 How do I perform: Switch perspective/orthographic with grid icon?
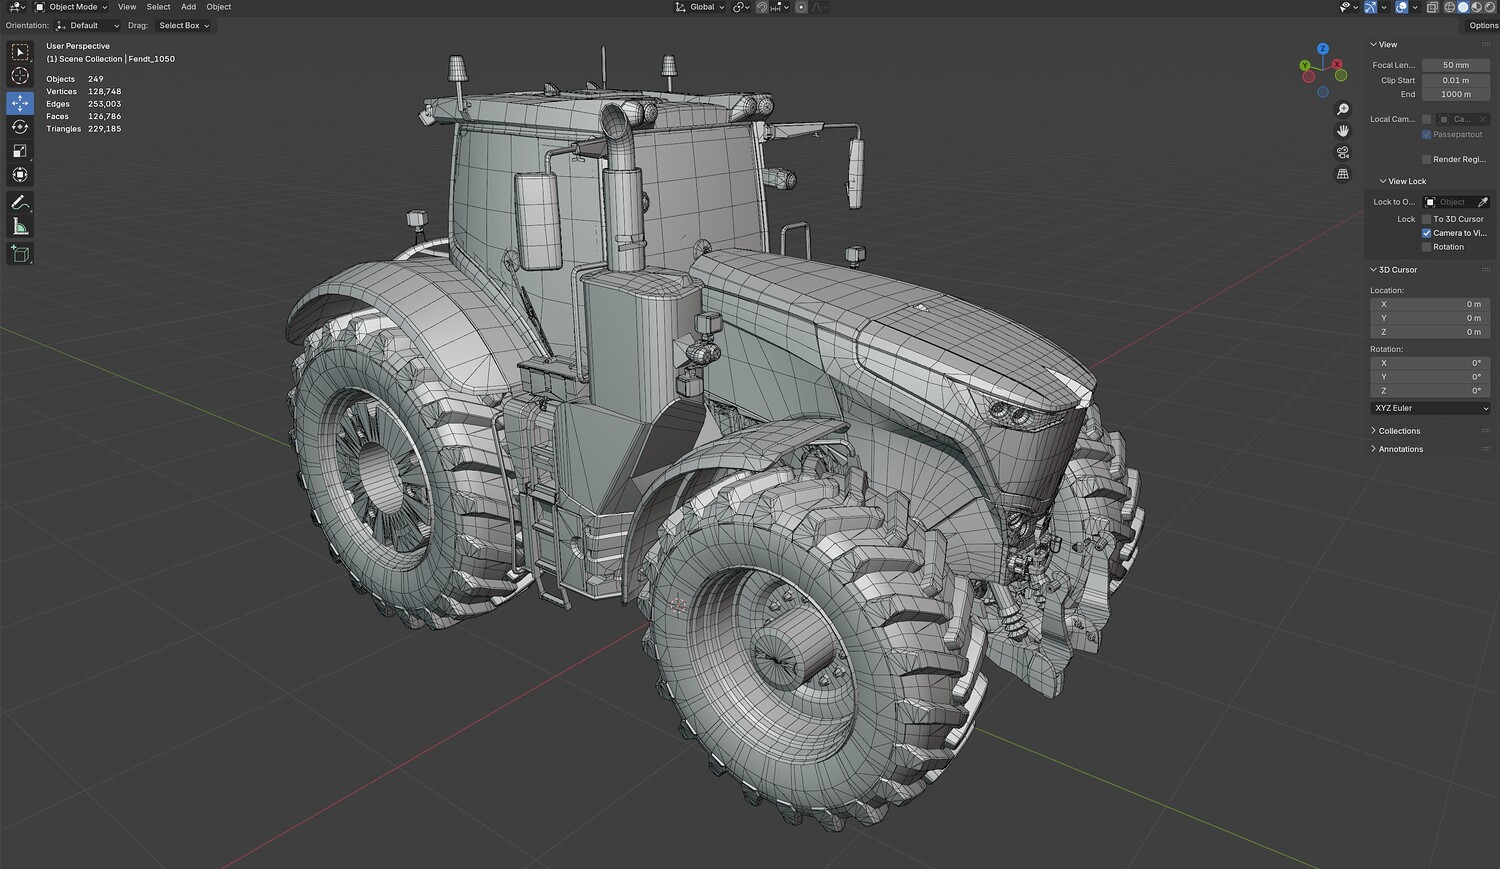point(1343,174)
